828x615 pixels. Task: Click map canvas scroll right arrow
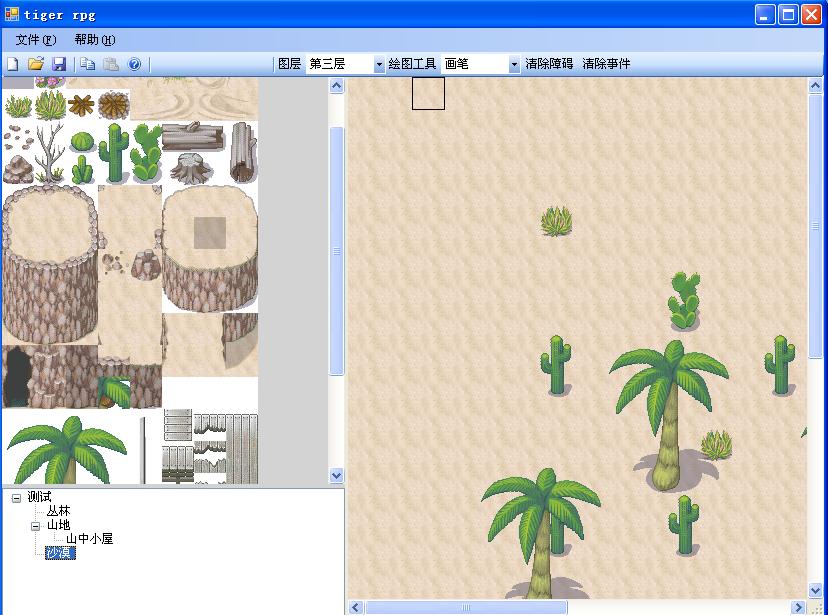tap(798, 608)
